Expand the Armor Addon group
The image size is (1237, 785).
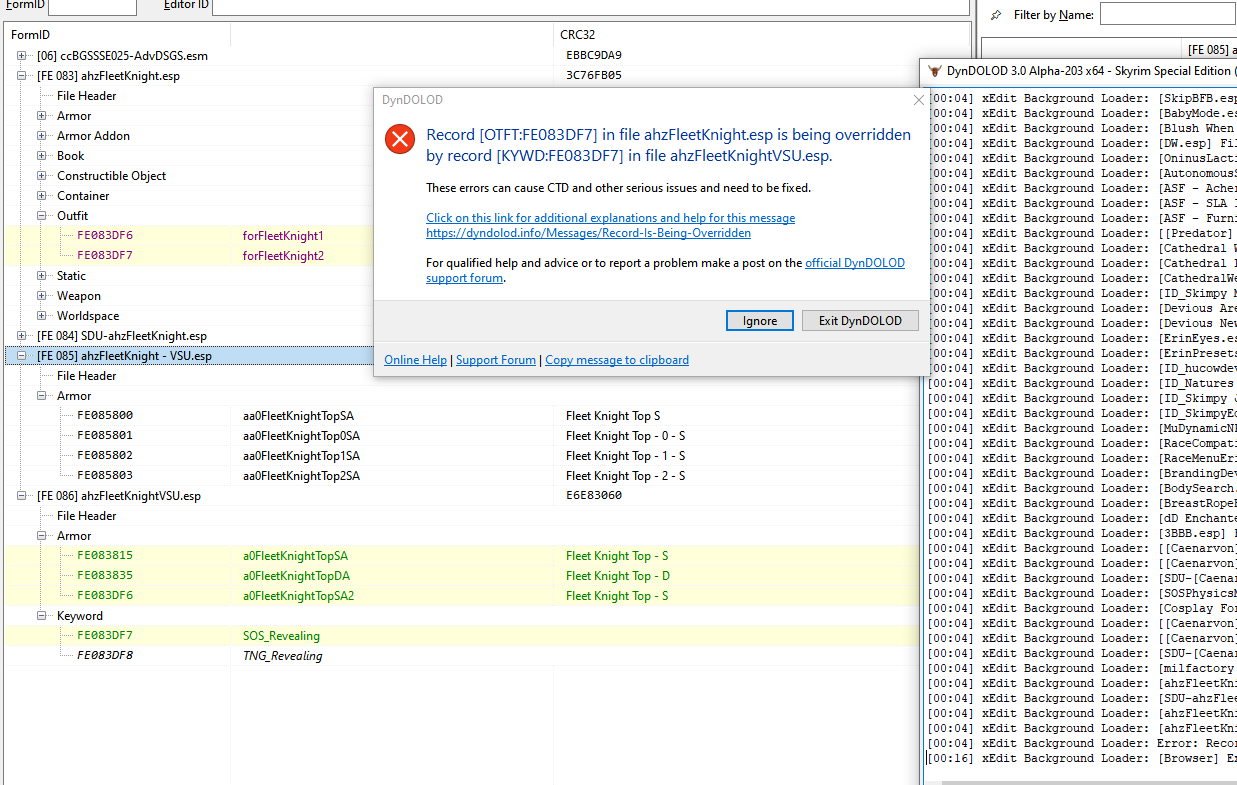click(x=42, y=136)
